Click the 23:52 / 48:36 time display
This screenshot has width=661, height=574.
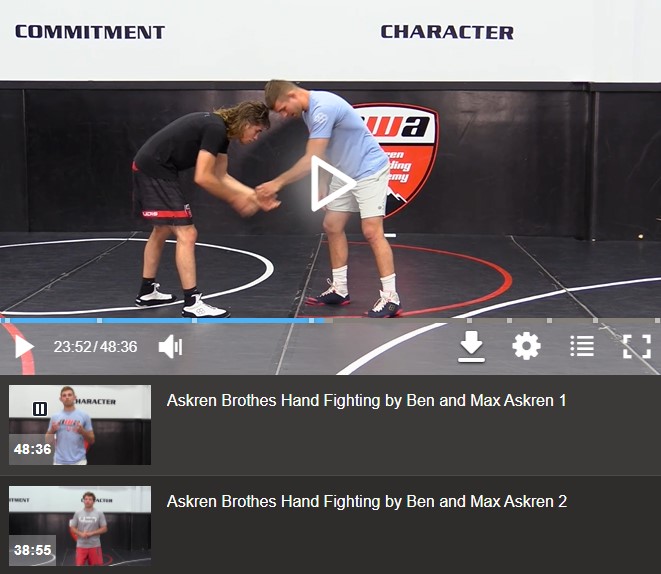95,347
